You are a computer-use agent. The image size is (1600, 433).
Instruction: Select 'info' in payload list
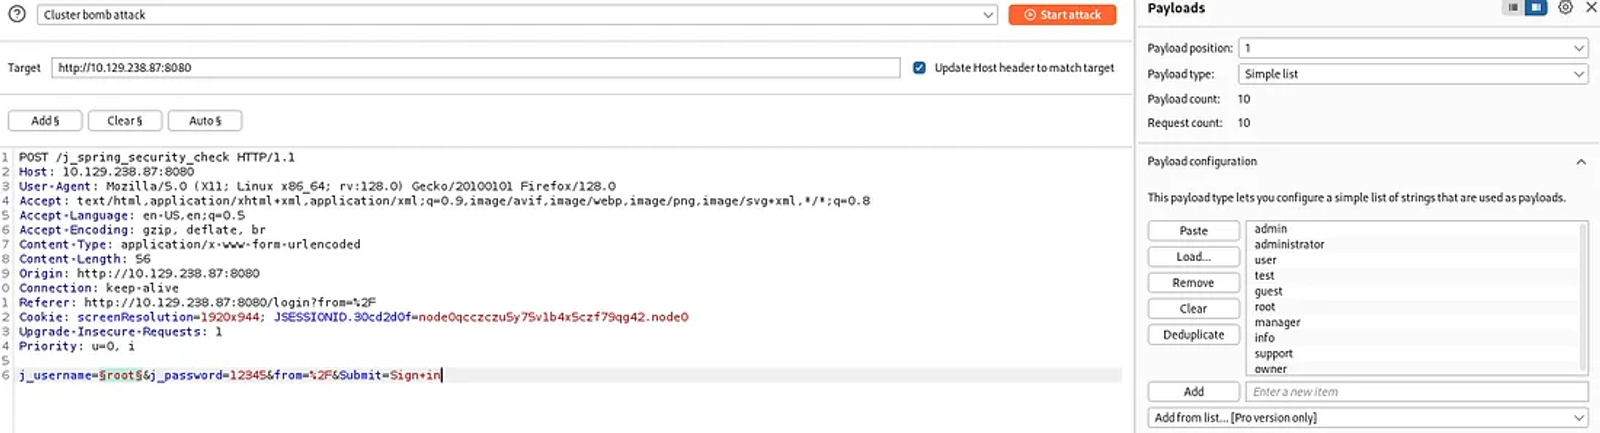1264,338
